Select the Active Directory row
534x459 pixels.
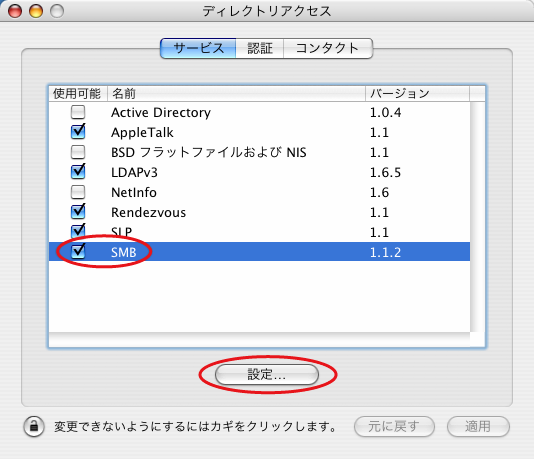click(x=260, y=112)
